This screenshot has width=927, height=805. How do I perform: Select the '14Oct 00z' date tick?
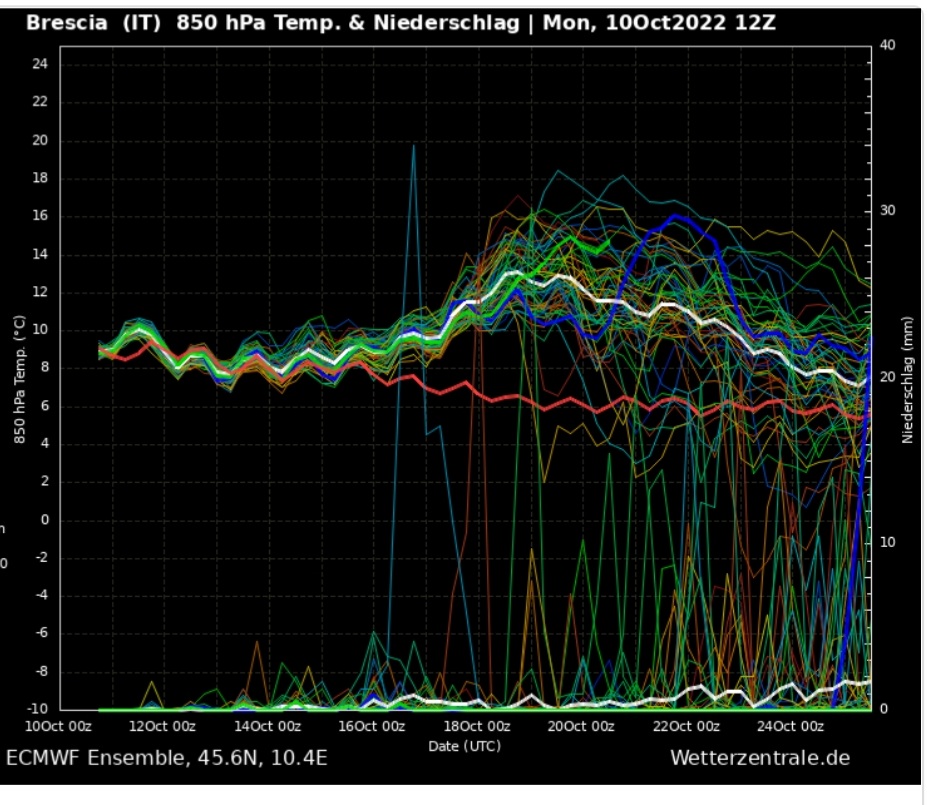[267, 726]
